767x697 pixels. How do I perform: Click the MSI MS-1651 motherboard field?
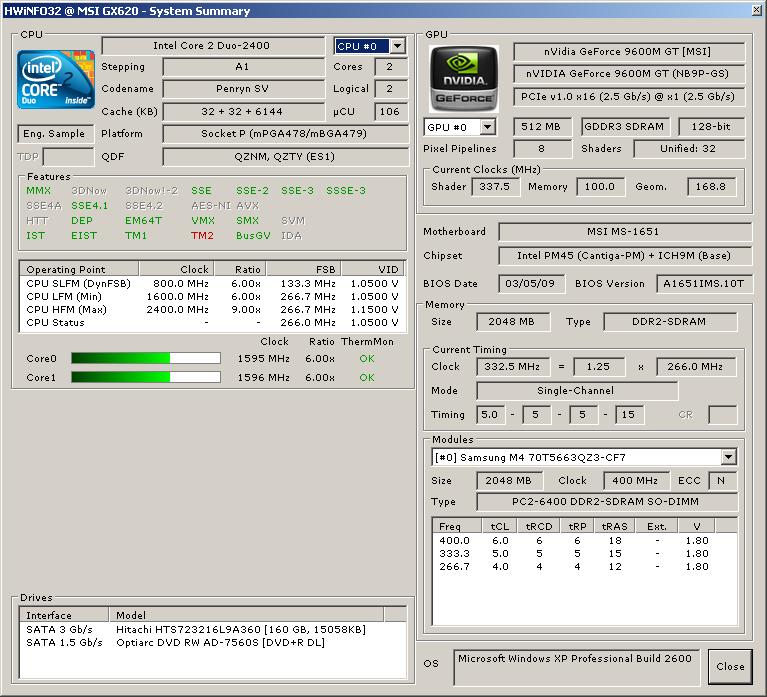click(x=625, y=232)
